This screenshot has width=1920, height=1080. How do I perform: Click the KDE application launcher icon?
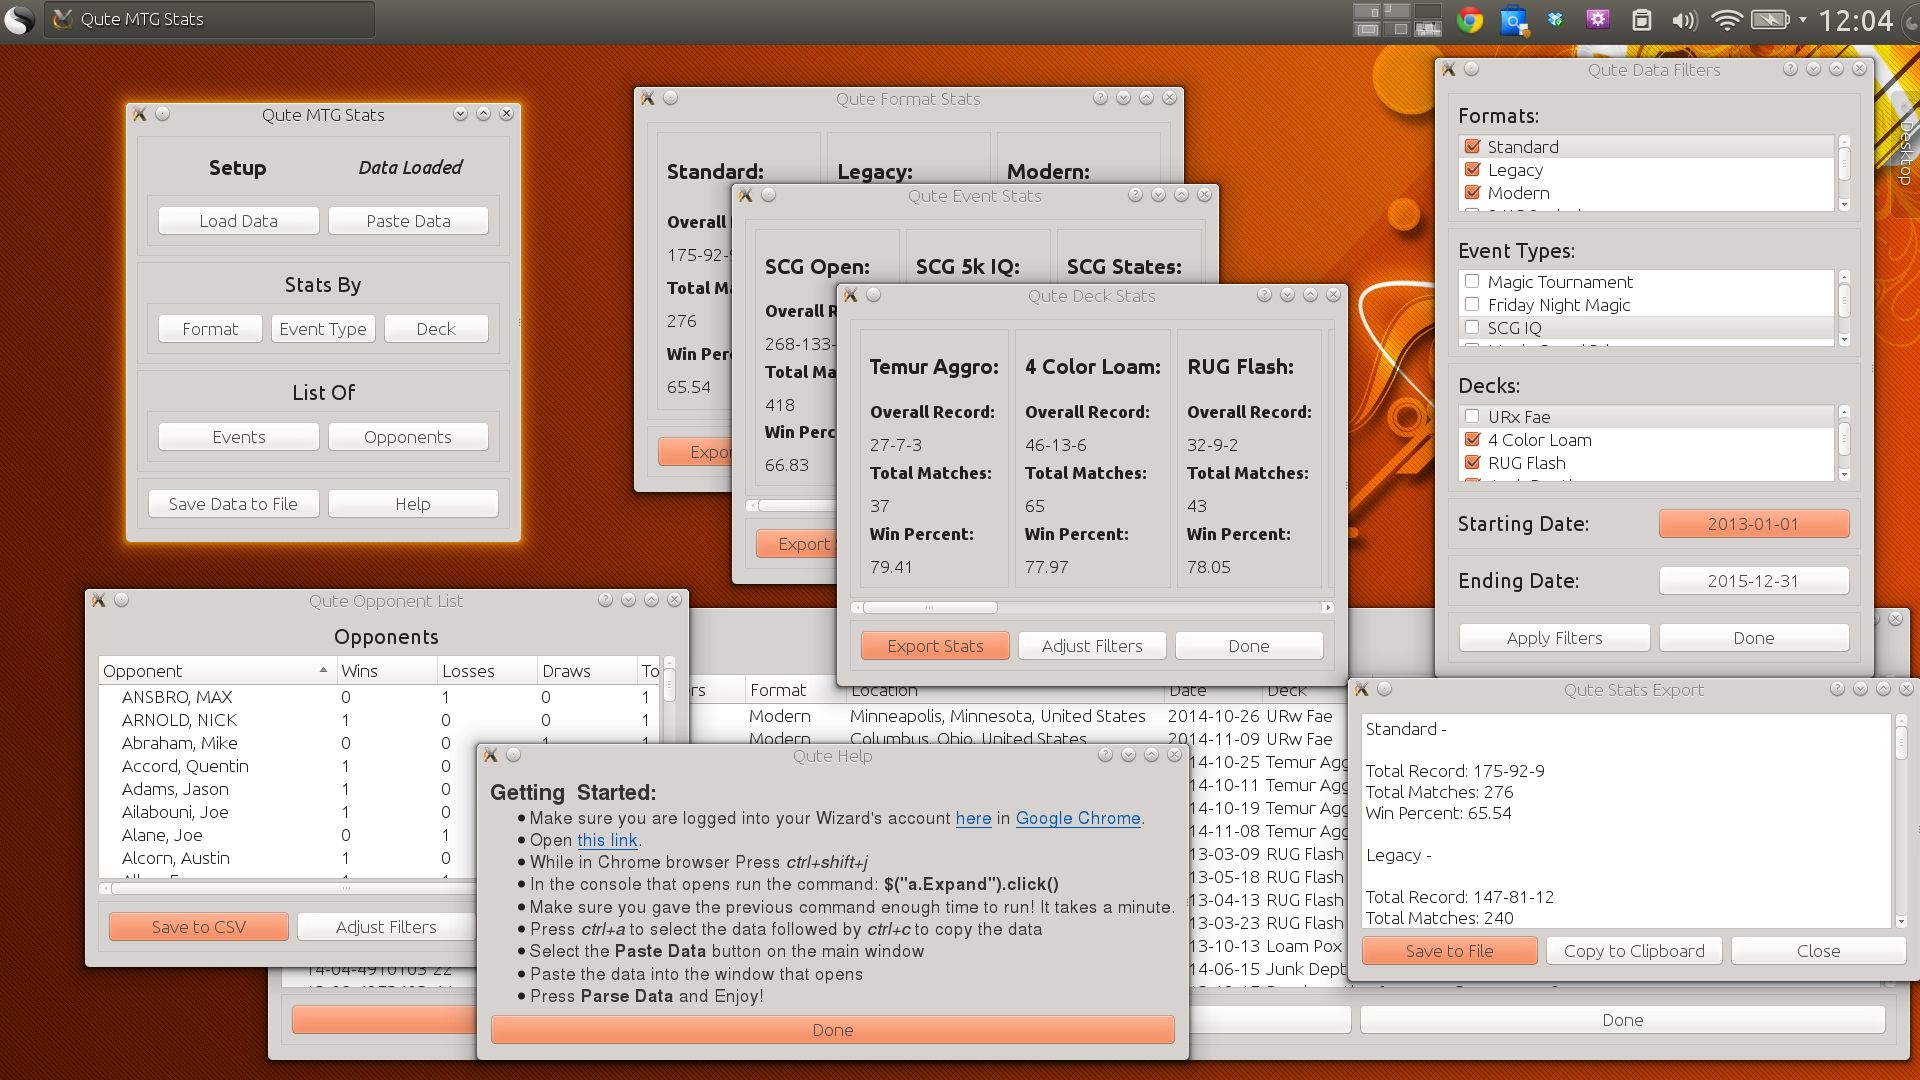(19, 20)
